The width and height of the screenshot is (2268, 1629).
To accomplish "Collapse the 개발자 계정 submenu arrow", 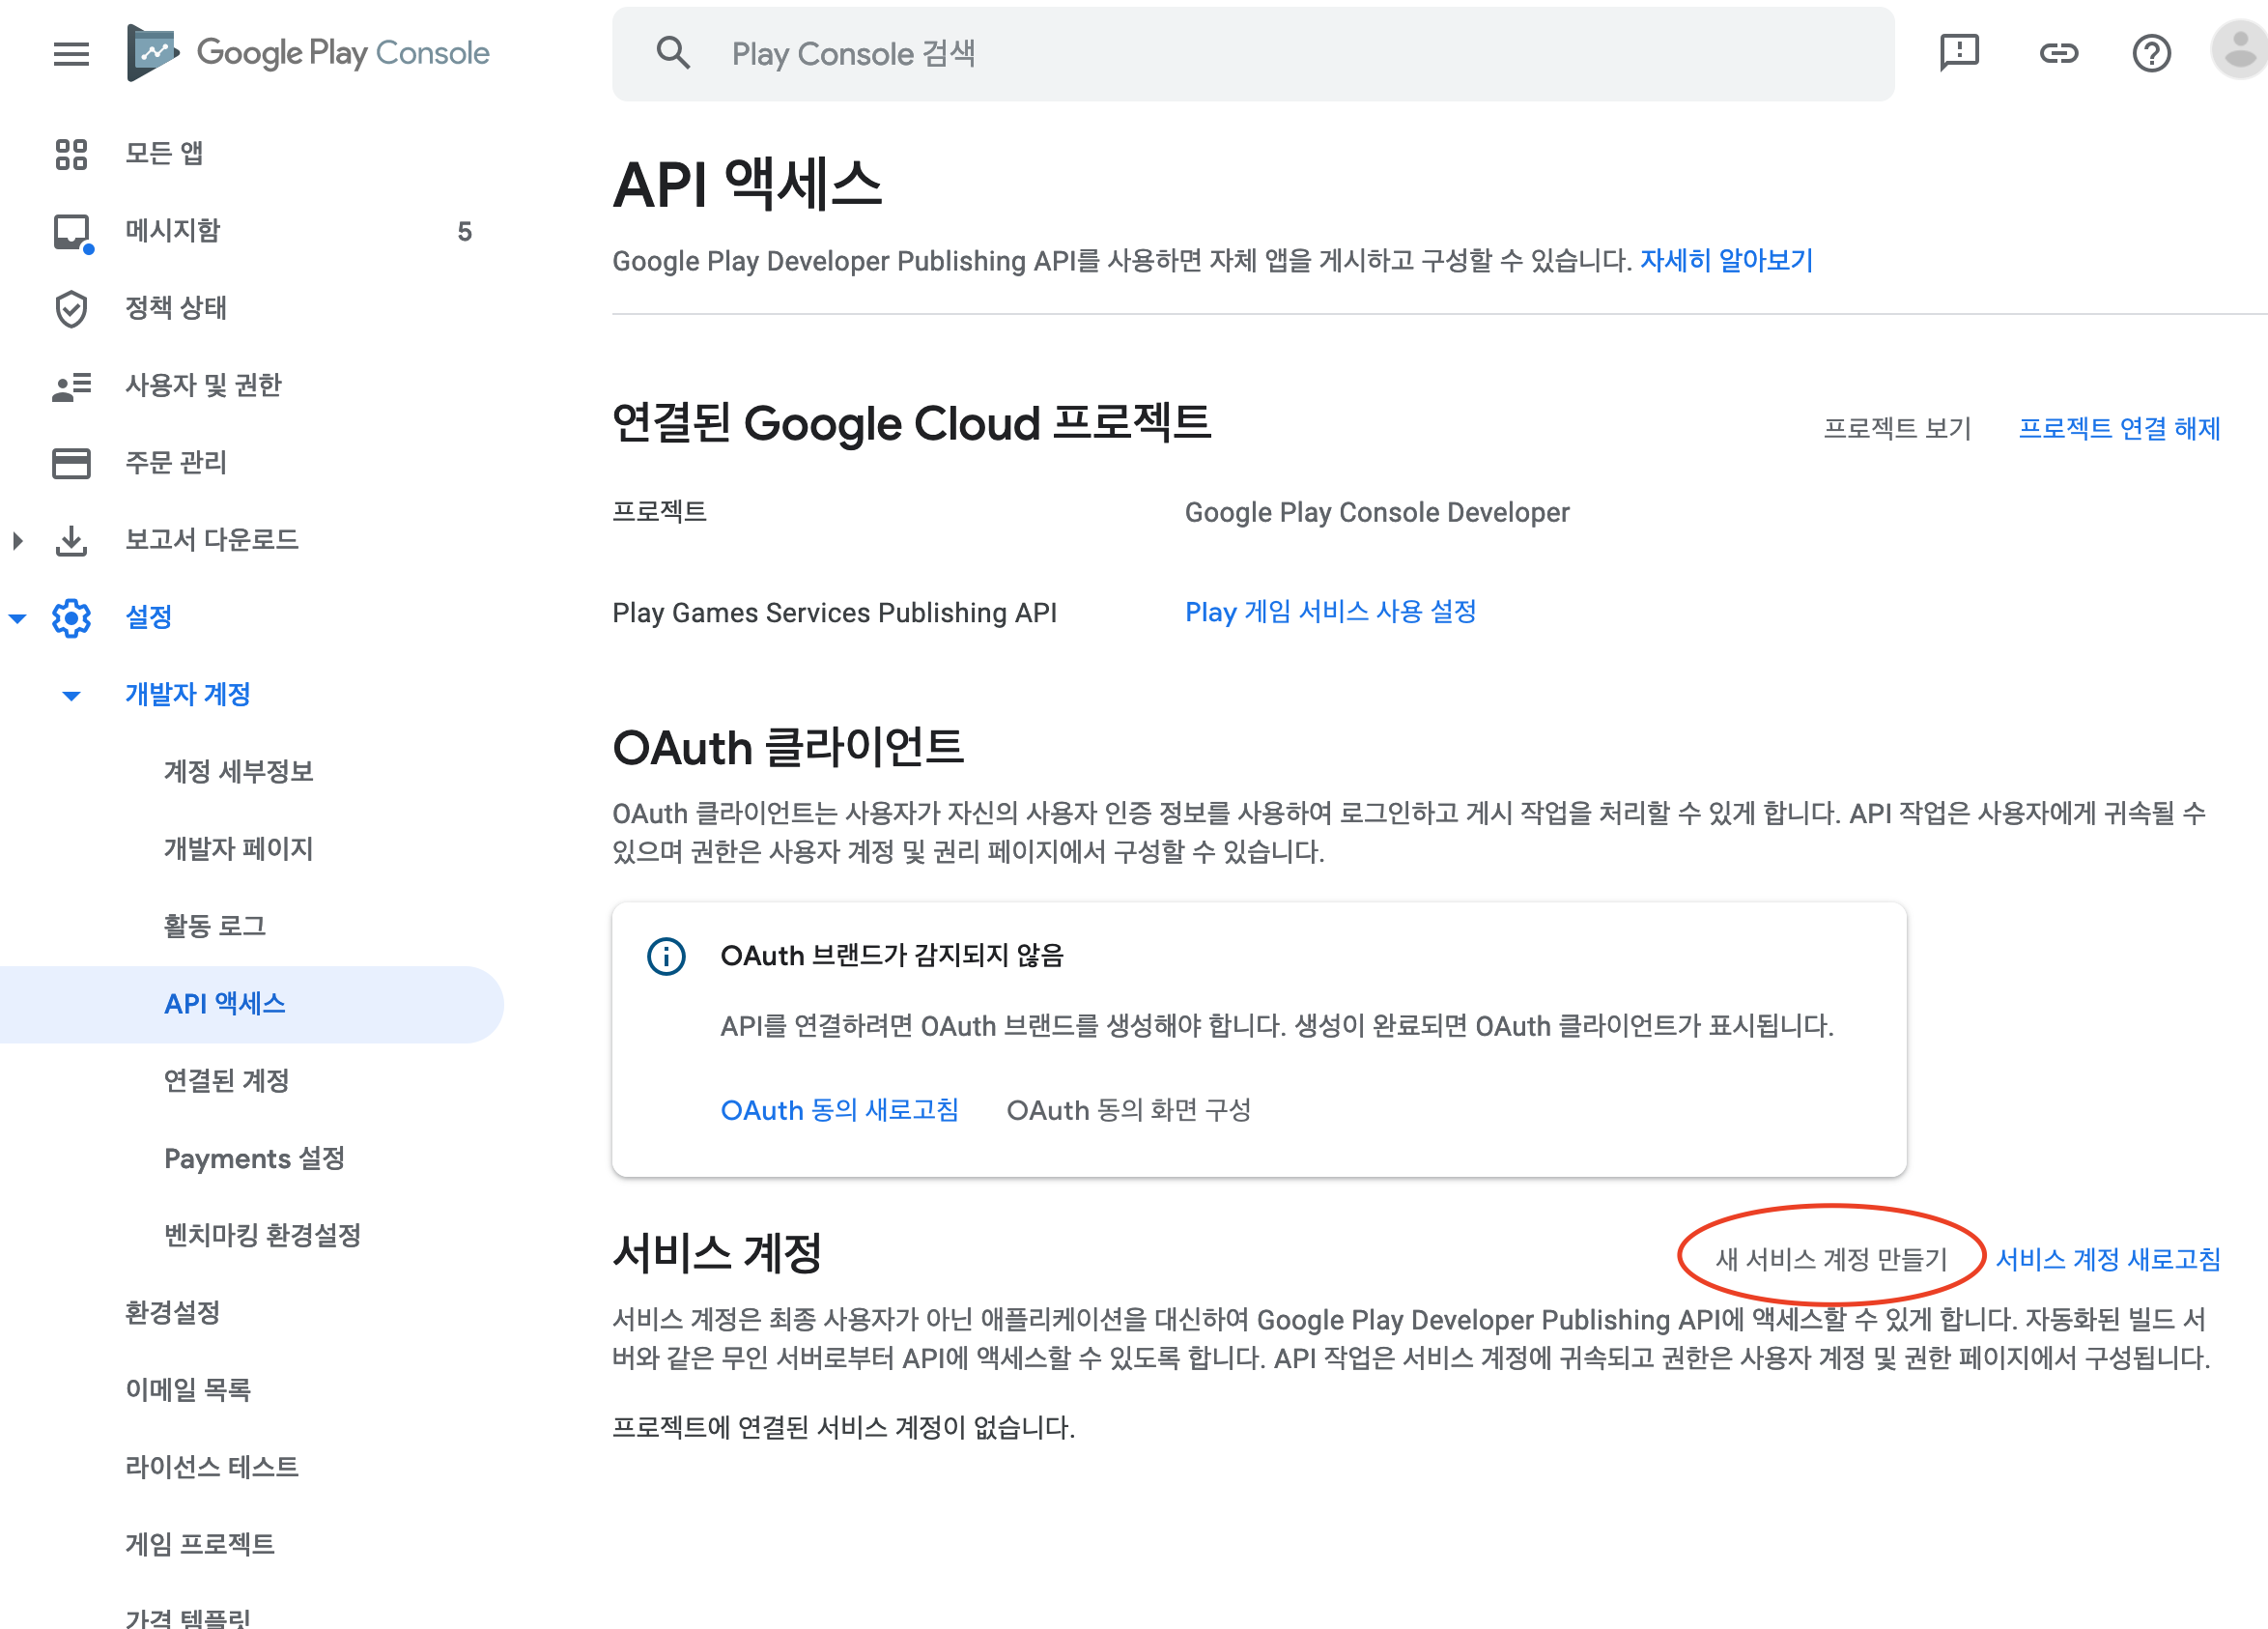I will (71, 696).
